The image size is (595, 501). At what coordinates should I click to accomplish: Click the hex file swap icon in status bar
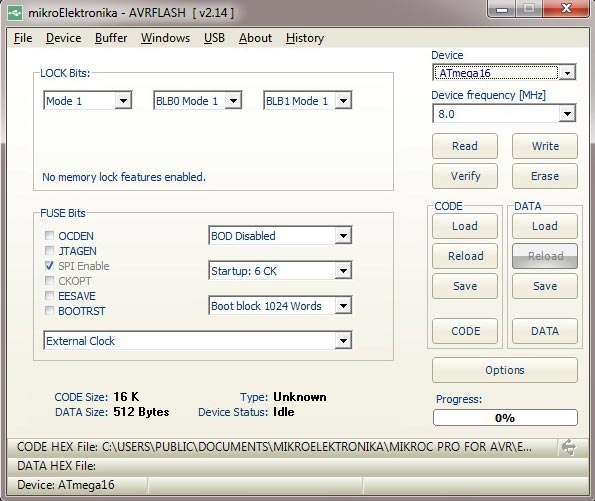pyautogui.click(x=569, y=447)
